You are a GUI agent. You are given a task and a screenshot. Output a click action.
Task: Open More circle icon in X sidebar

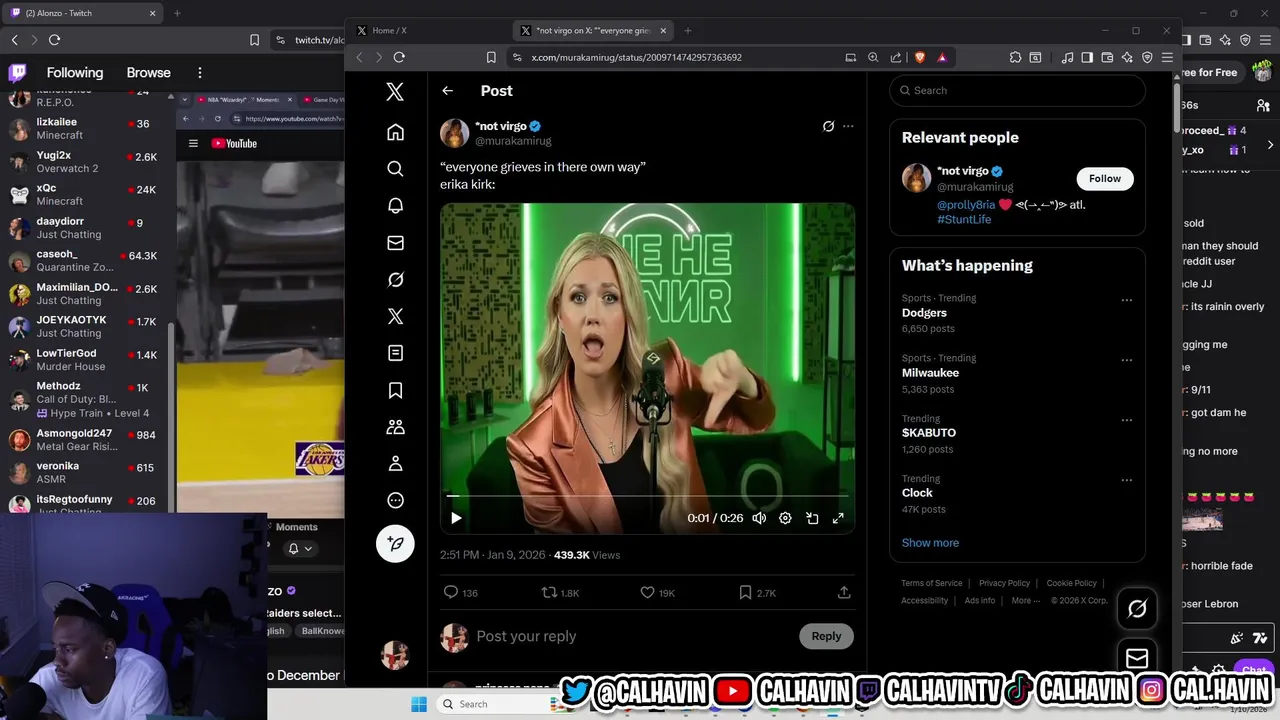395,500
